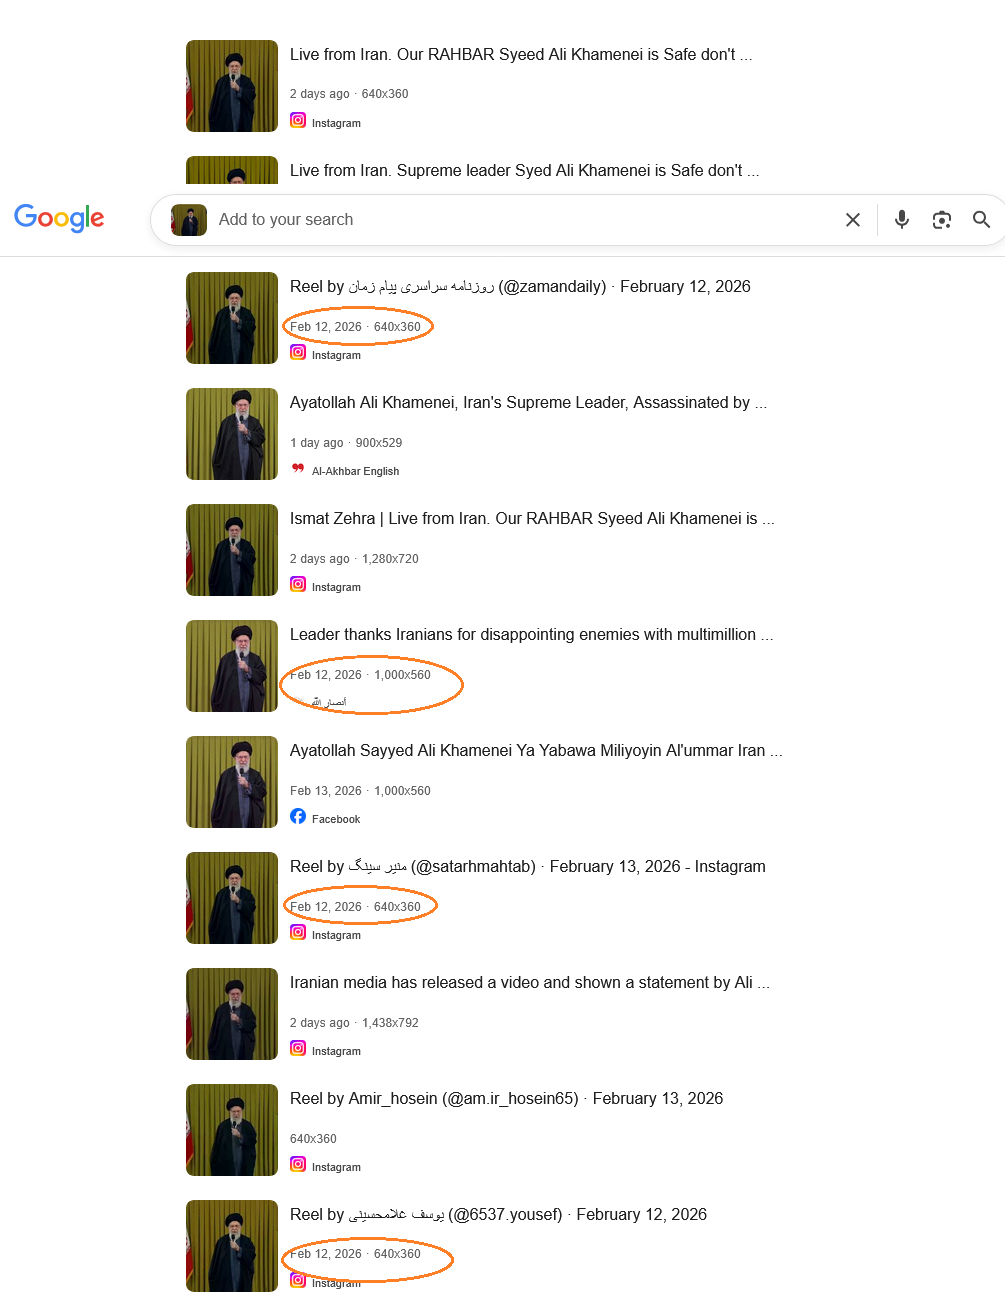Open Google Lens camera search icon
Image resolution: width=1005 pixels, height=1302 pixels.
click(942, 220)
